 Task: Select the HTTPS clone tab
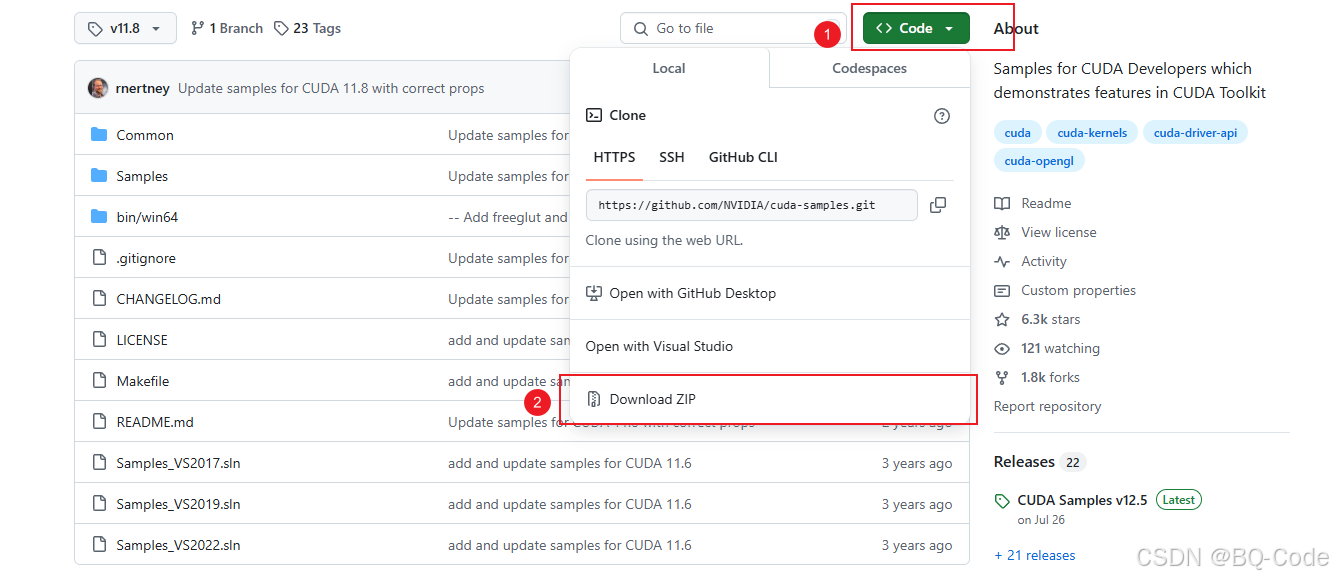coord(614,157)
